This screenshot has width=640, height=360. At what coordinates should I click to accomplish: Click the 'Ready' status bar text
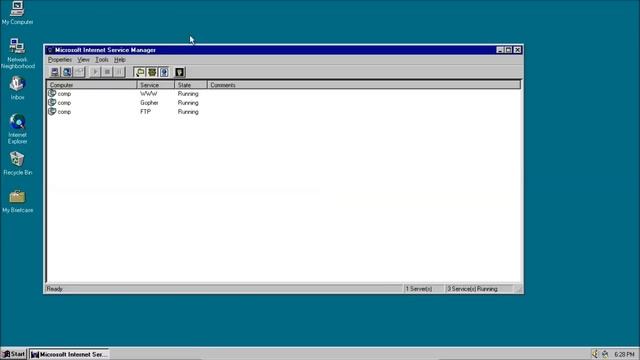tap(55, 289)
